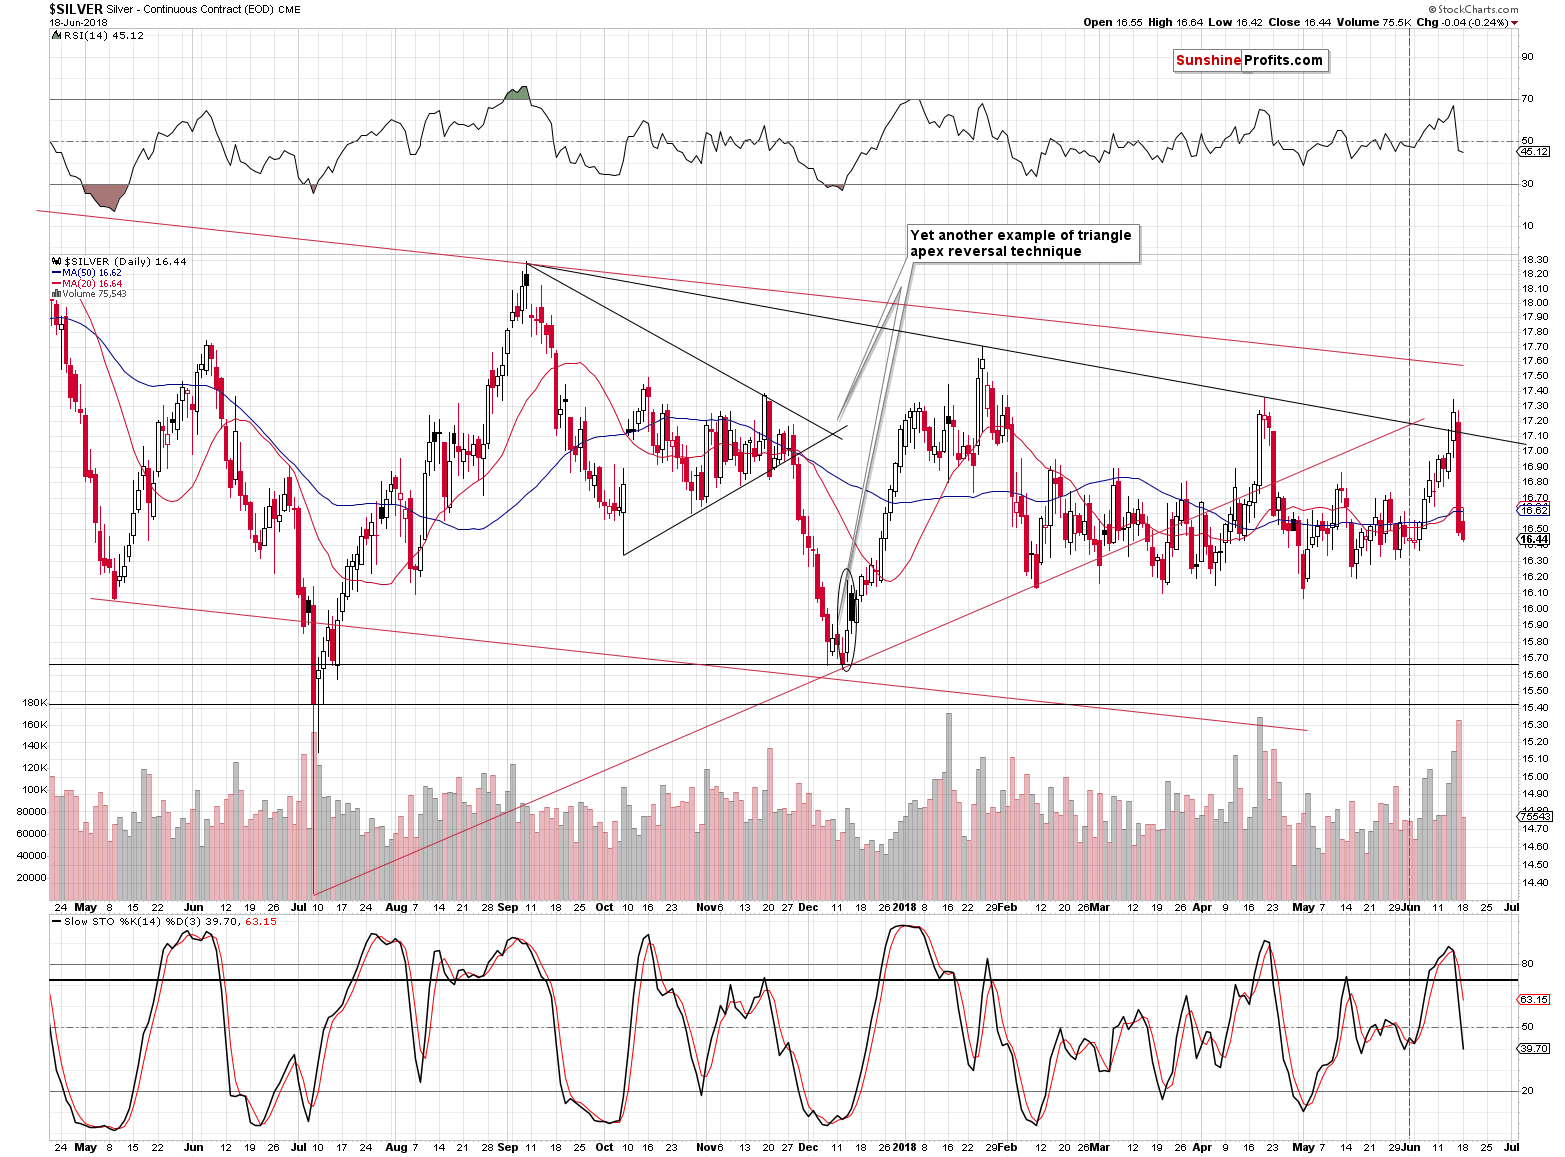Click the $SILVER ticker symbol title
Screen dimensions: 1565x1157
(x=76, y=9)
